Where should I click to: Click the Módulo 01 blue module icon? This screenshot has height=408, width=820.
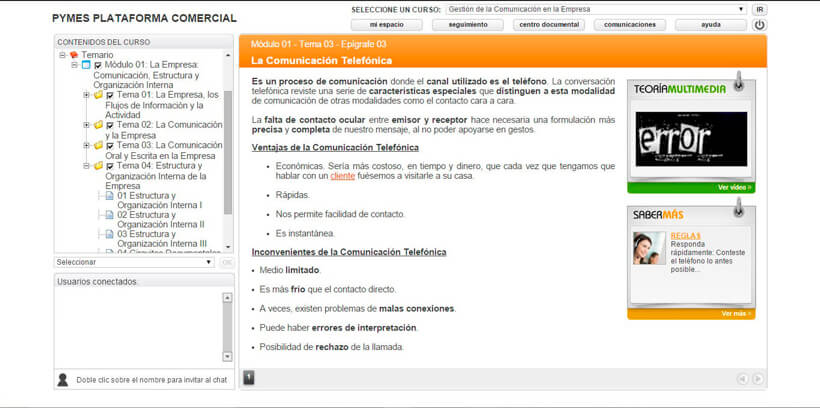click(x=86, y=65)
